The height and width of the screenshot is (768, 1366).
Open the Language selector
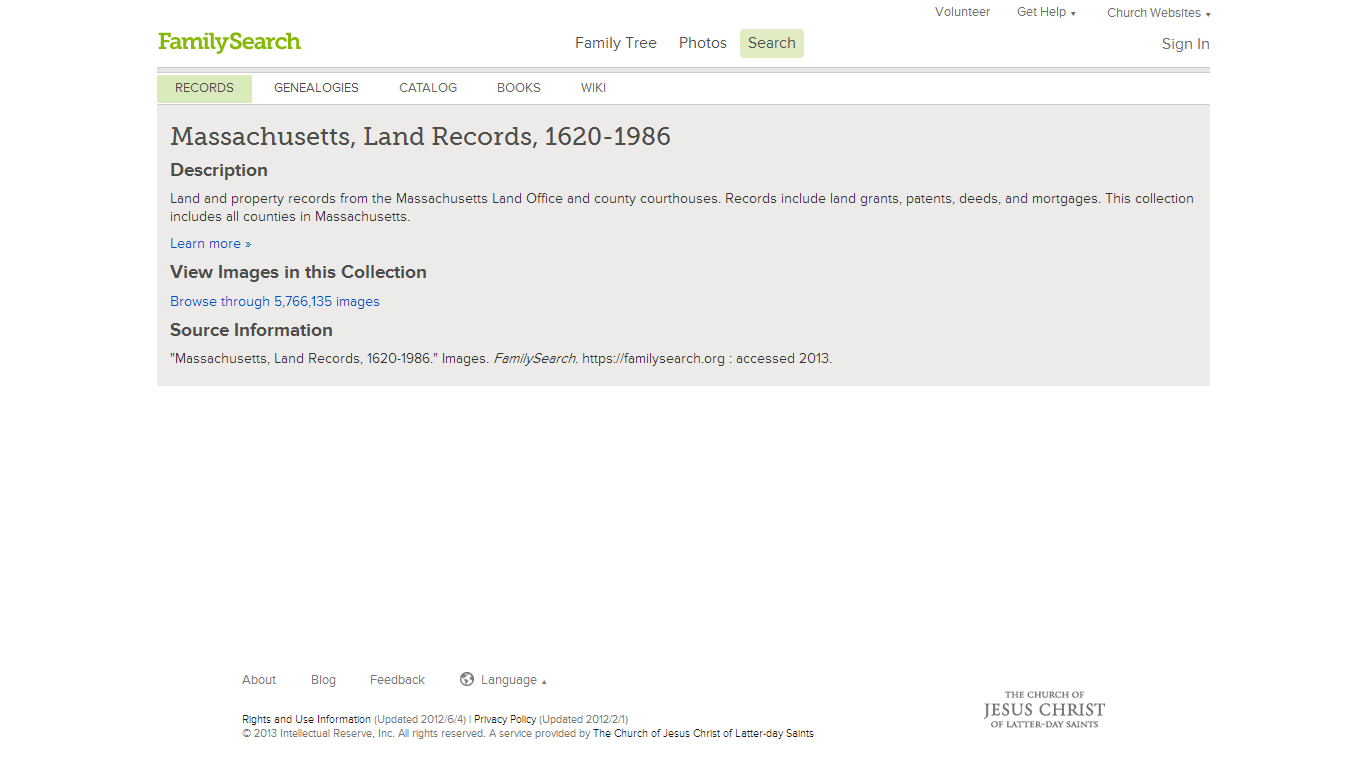point(509,679)
